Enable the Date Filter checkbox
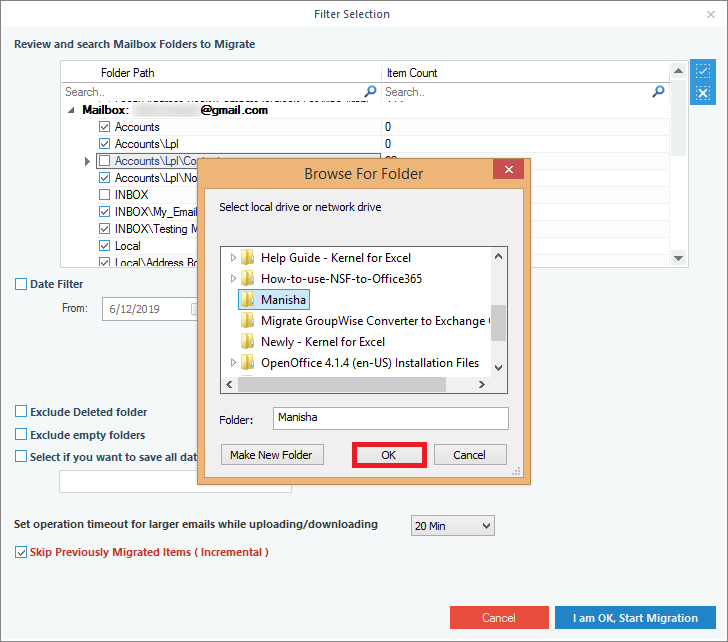The height and width of the screenshot is (642, 728). click(21, 284)
